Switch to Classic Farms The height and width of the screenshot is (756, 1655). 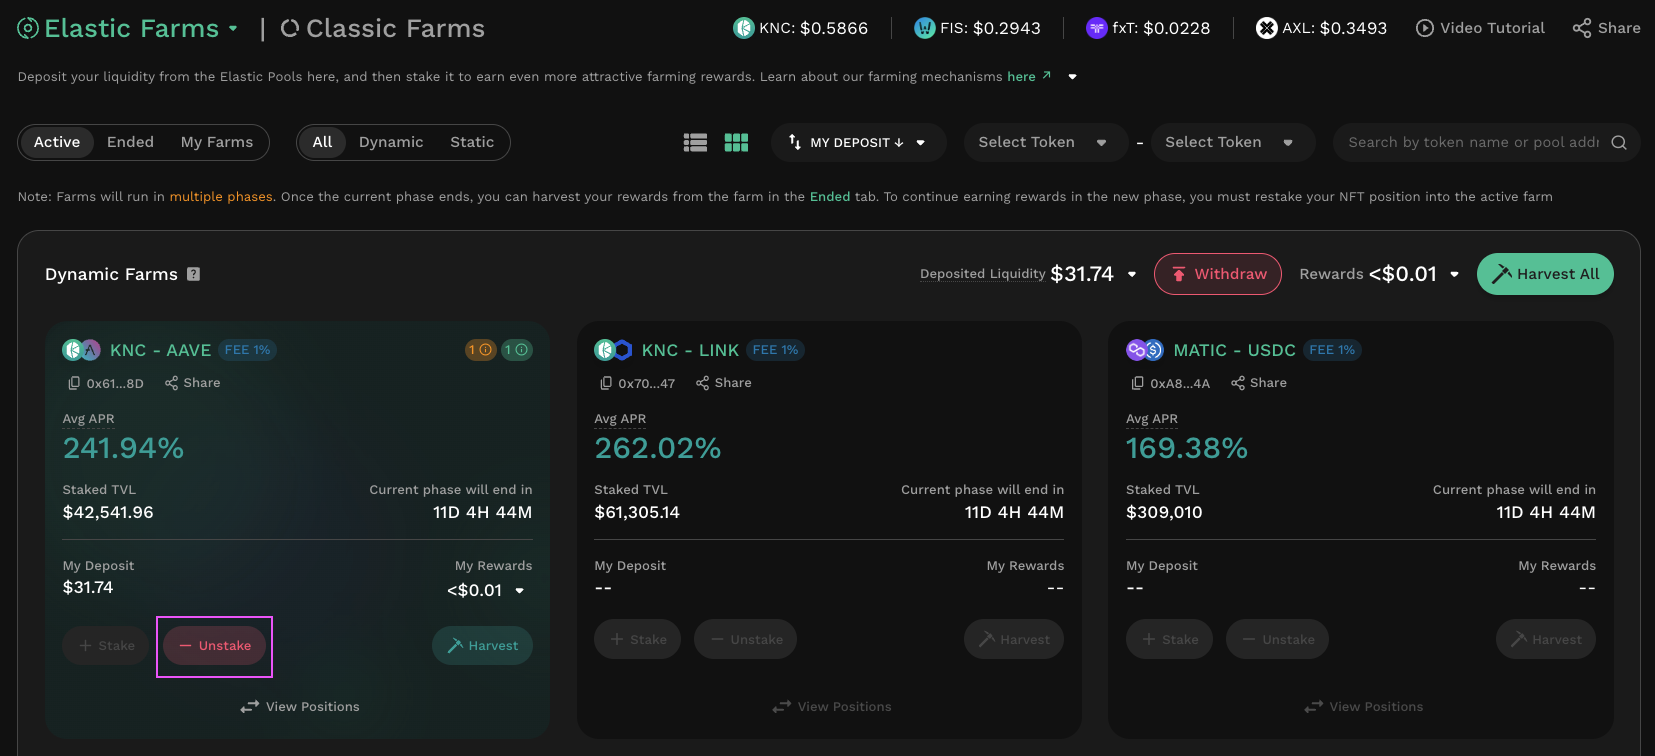click(383, 28)
